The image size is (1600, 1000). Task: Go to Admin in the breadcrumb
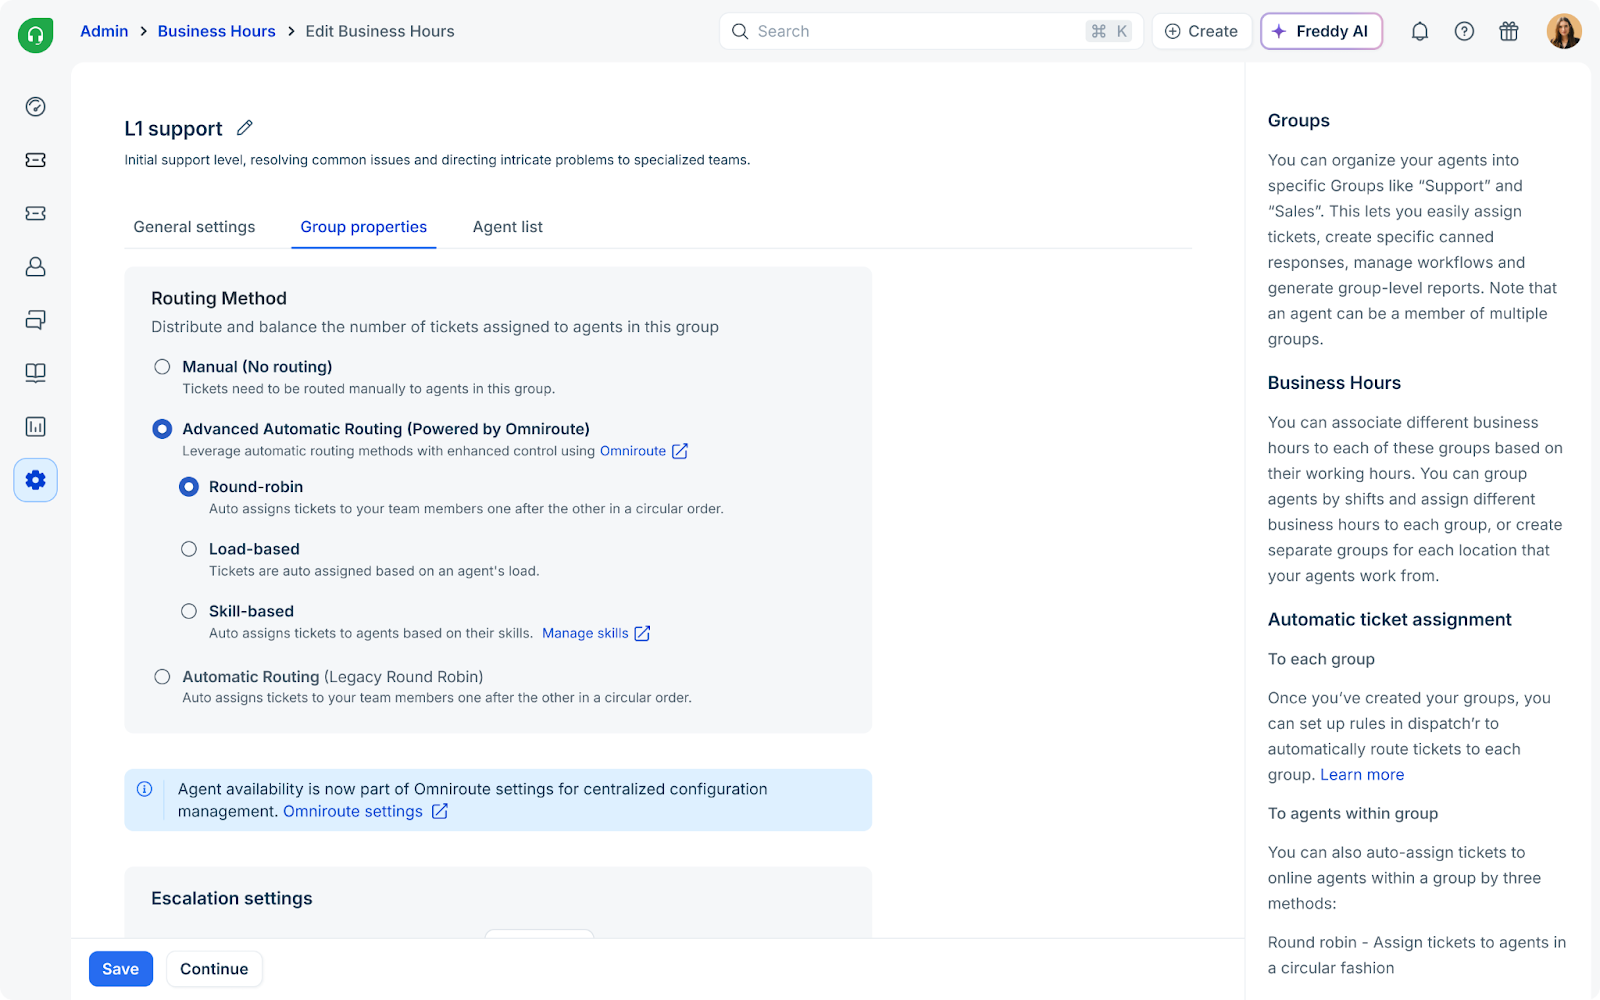pos(104,32)
